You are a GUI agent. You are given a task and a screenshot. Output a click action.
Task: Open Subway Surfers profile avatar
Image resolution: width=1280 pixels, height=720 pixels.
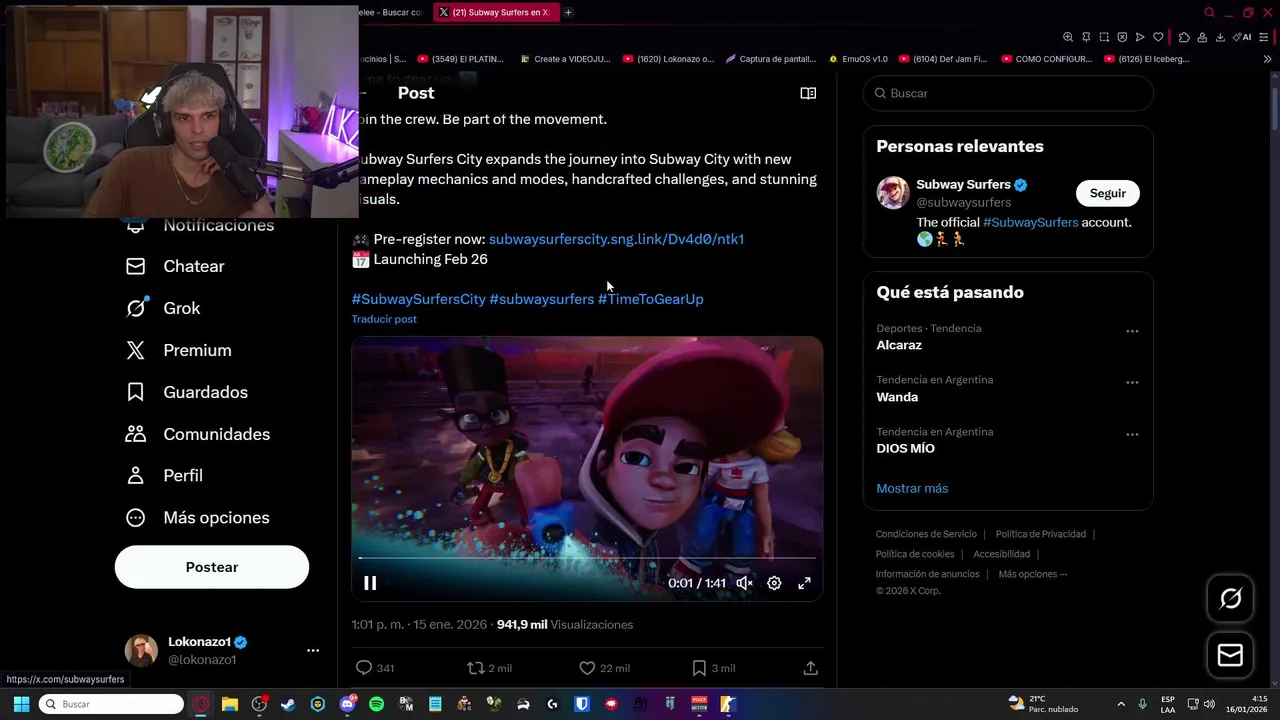893,193
